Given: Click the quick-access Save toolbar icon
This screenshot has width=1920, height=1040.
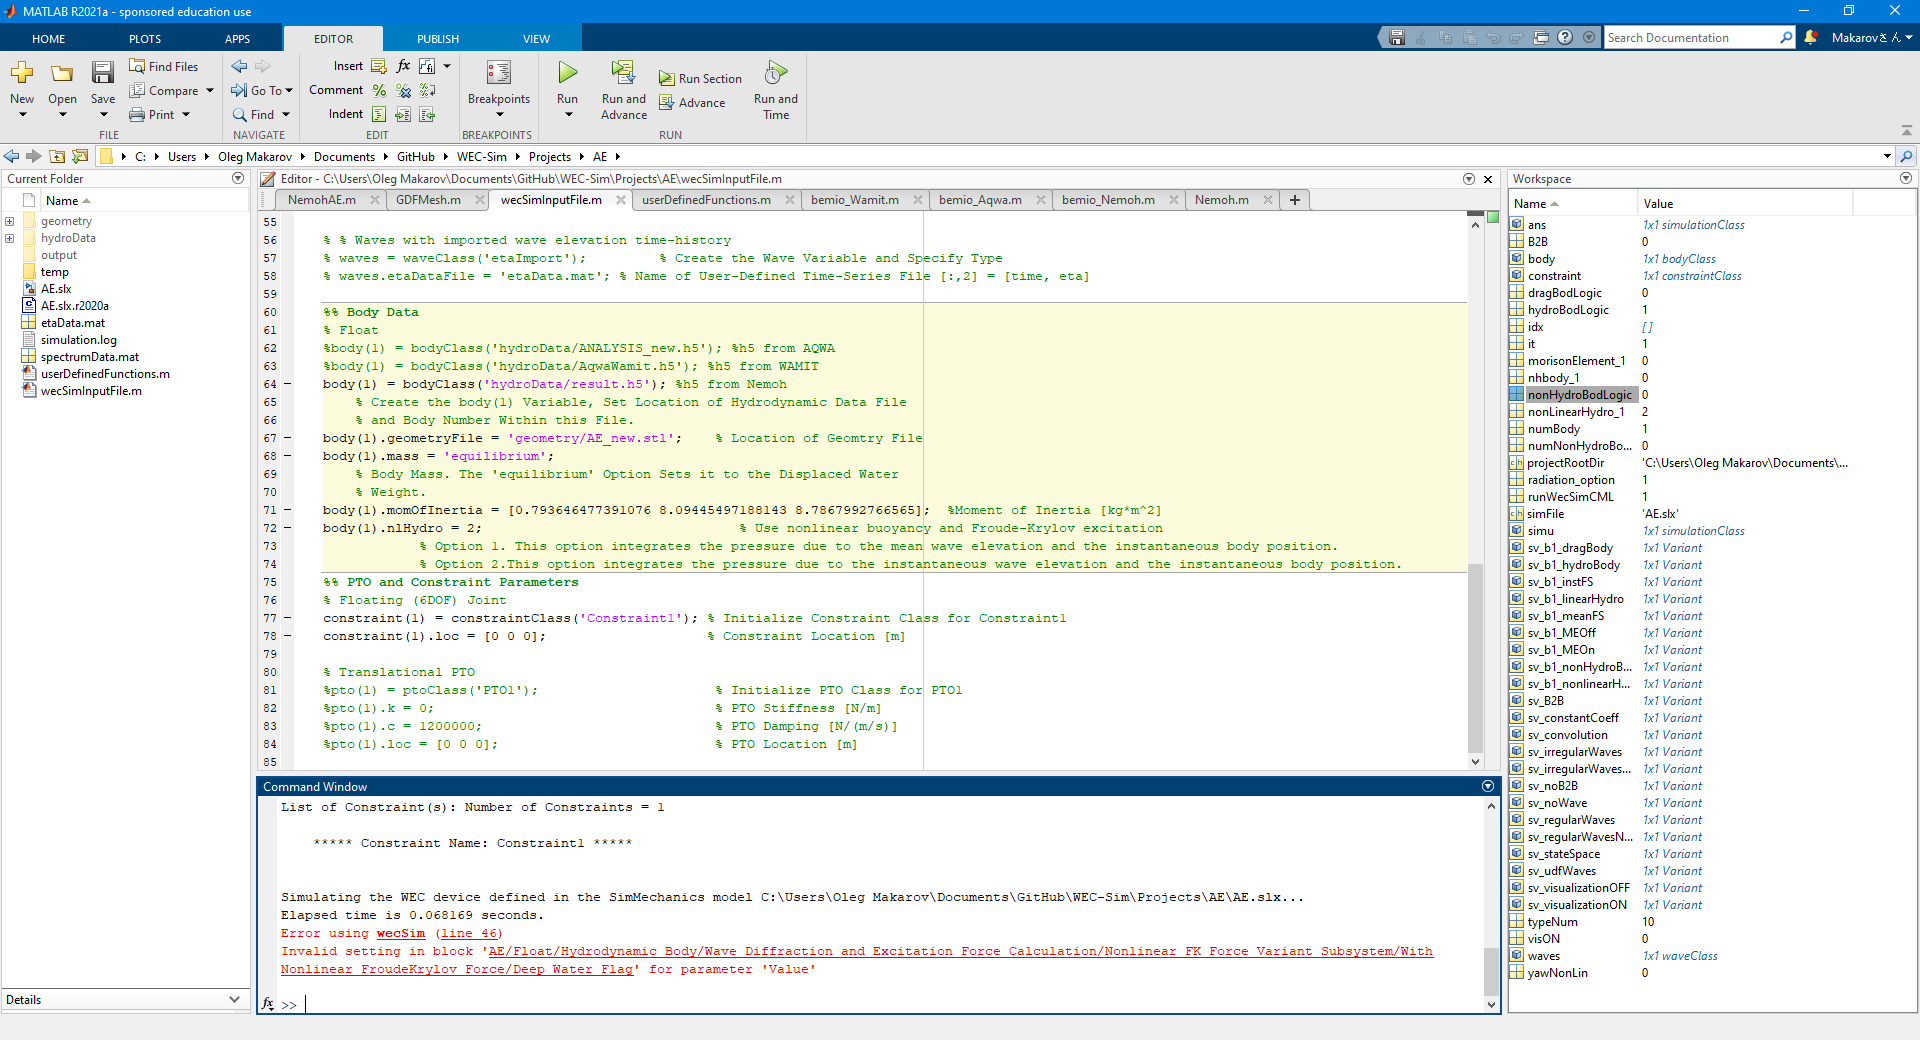Looking at the screenshot, I should click(1395, 37).
